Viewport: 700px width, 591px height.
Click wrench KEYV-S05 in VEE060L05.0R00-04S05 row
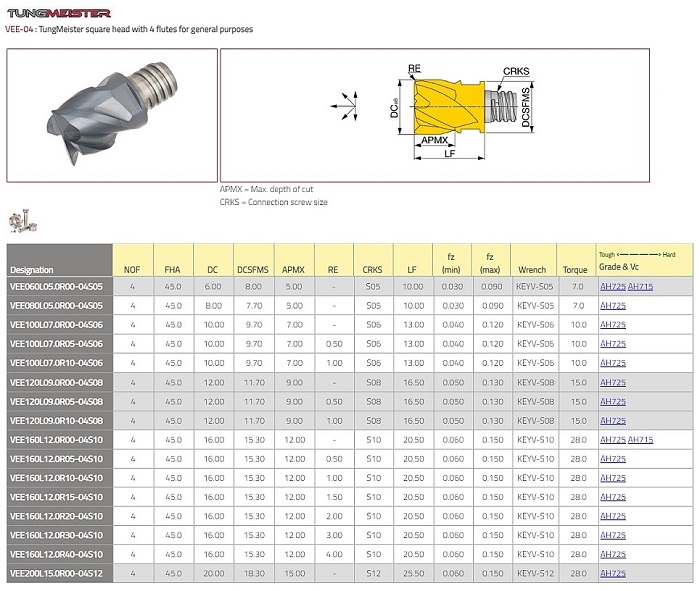click(534, 287)
